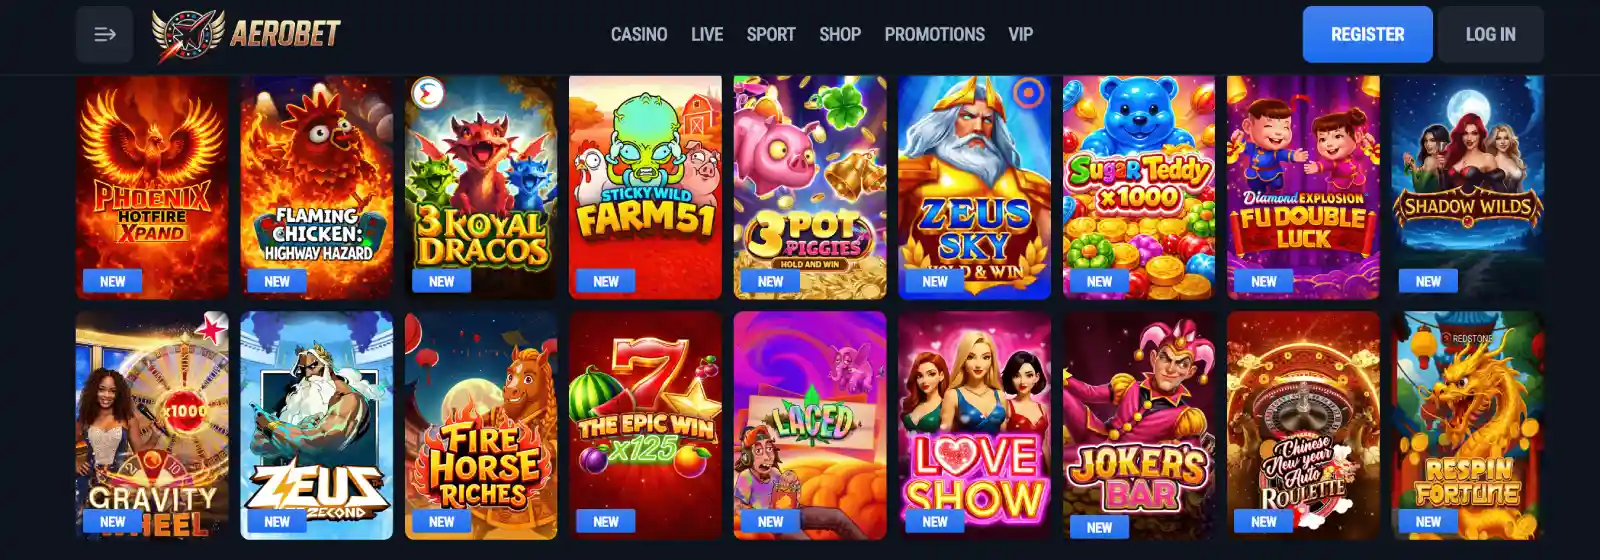Open Phoenix Hotfire Xpand game
Screen dimensions: 1600x560
coord(152,187)
